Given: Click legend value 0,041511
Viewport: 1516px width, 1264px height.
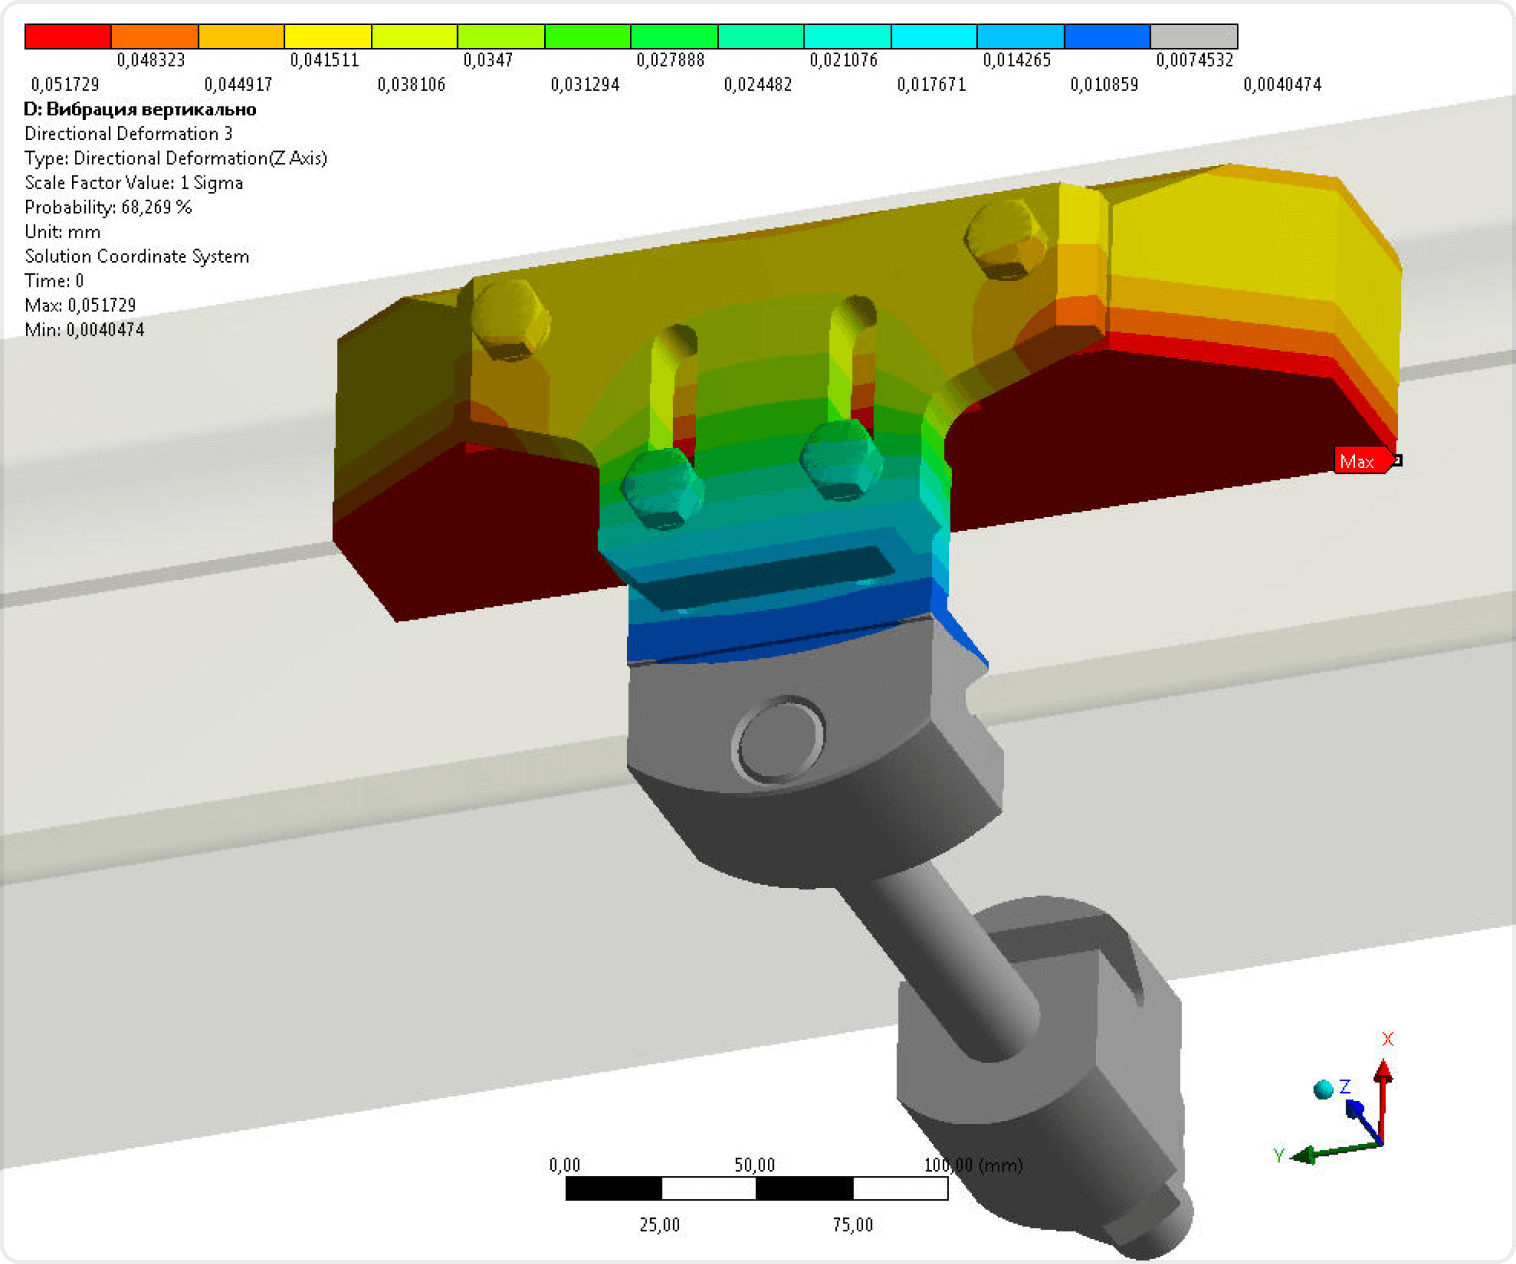Looking at the screenshot, I should point(324,60).
